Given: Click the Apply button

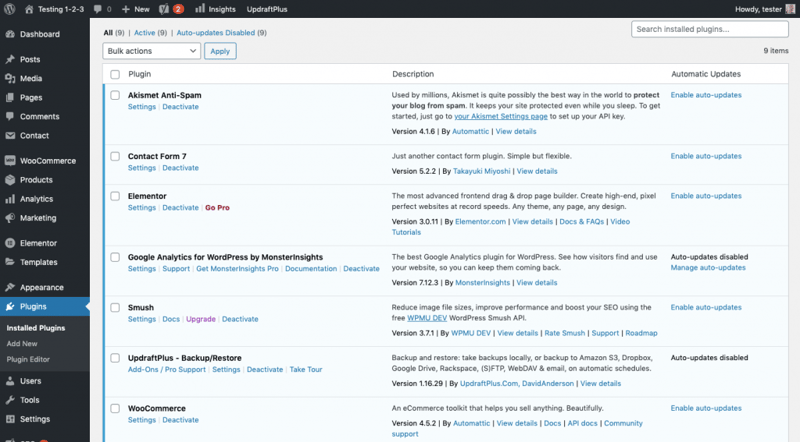Looking at the screenshot, I should click(220, 51).
